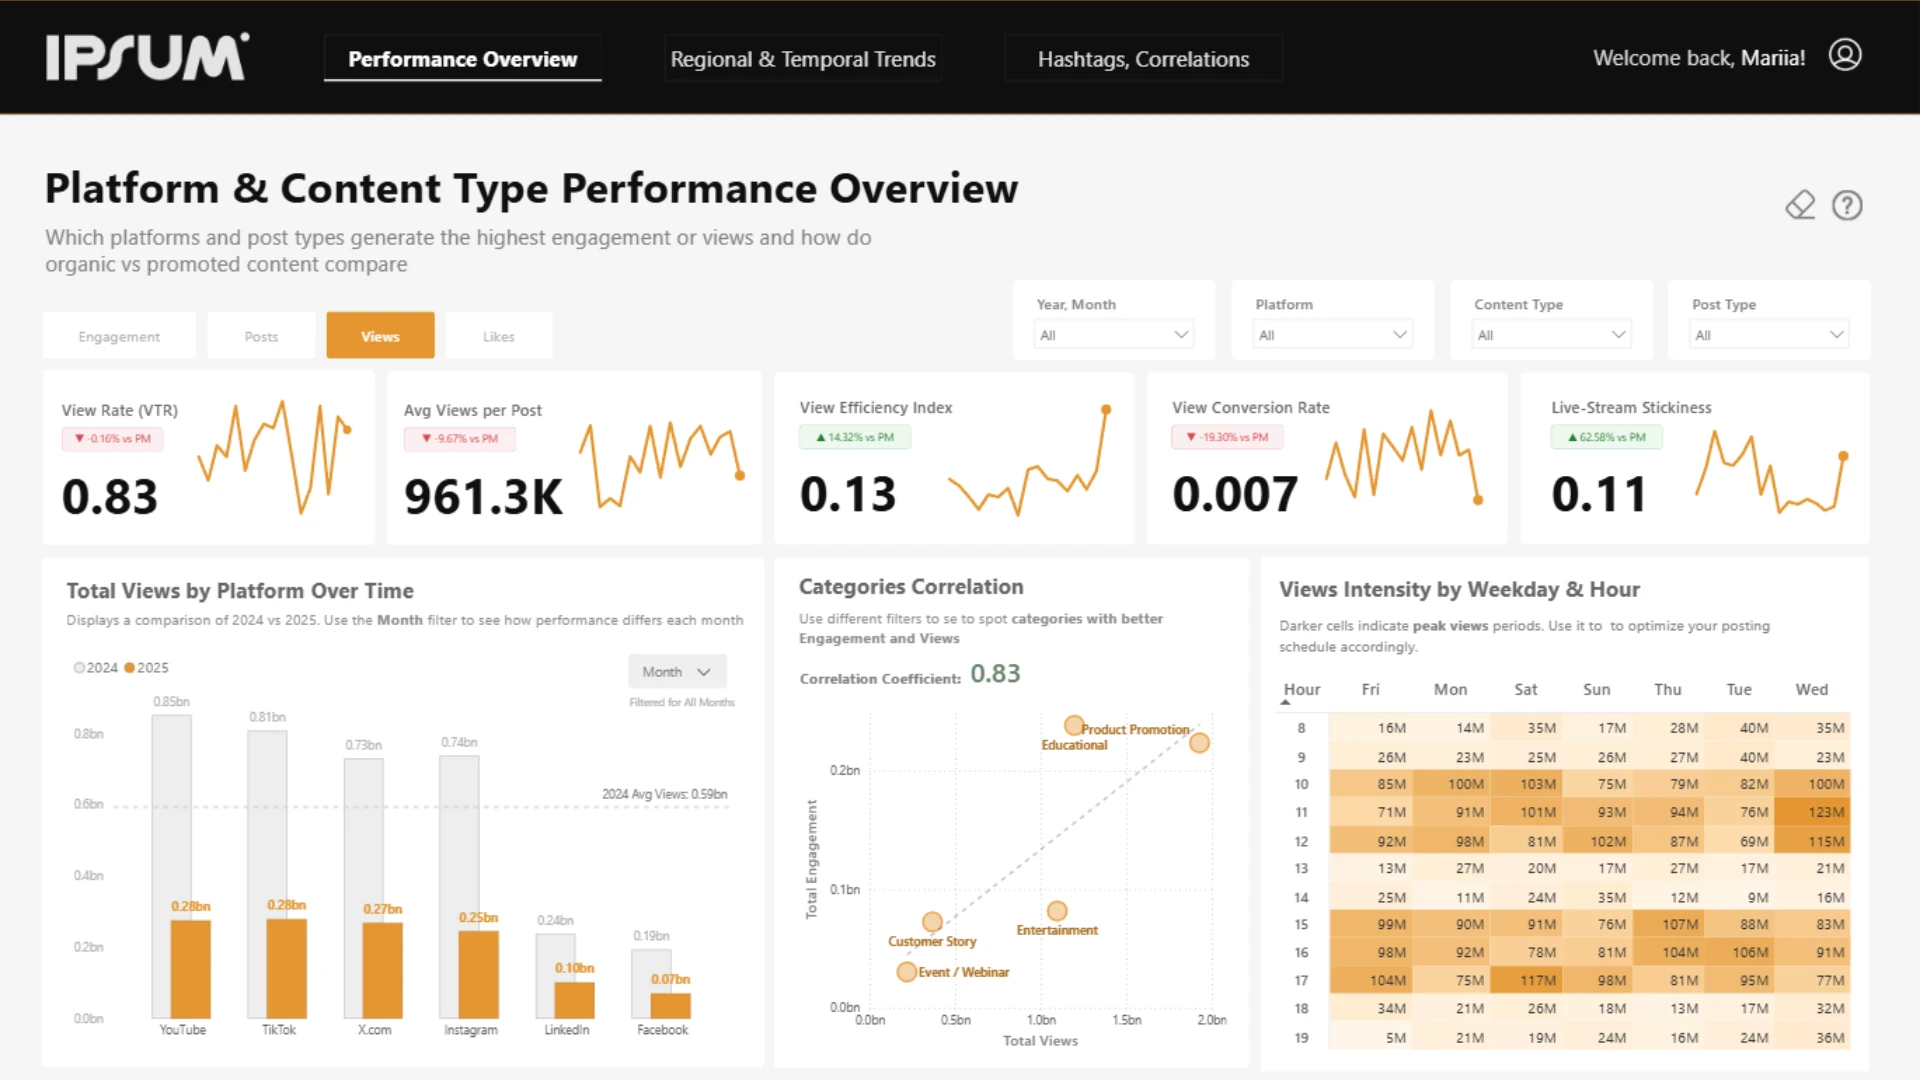
Task: Open the Platform filter dropdown
Action: pos(1331,335)
